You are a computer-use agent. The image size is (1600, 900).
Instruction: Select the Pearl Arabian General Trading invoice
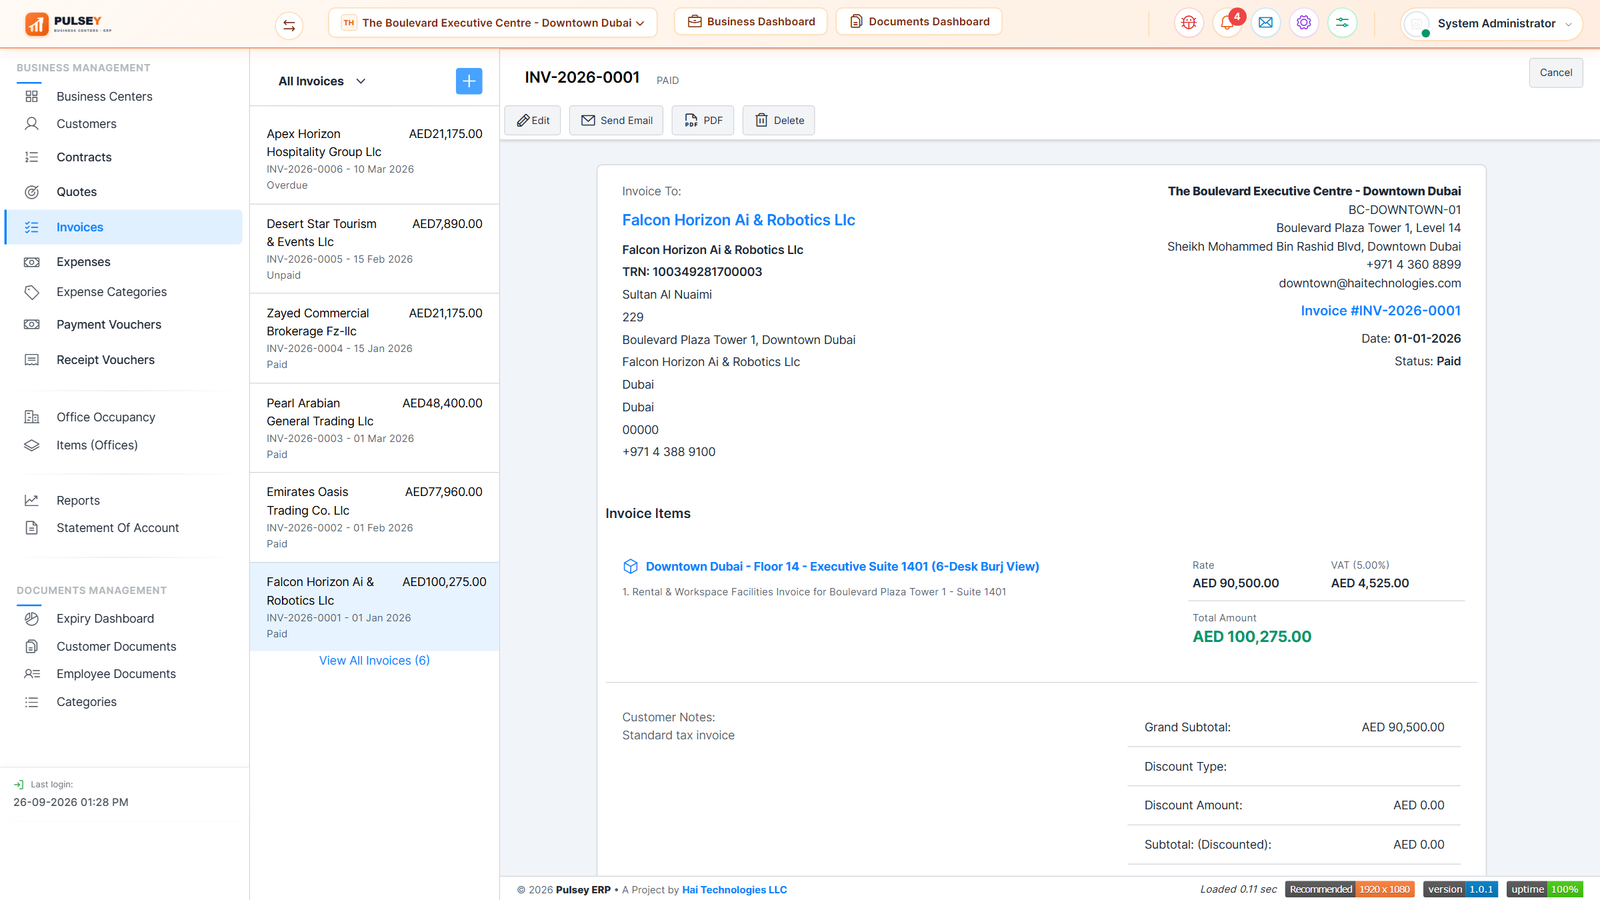pos(374,428)
